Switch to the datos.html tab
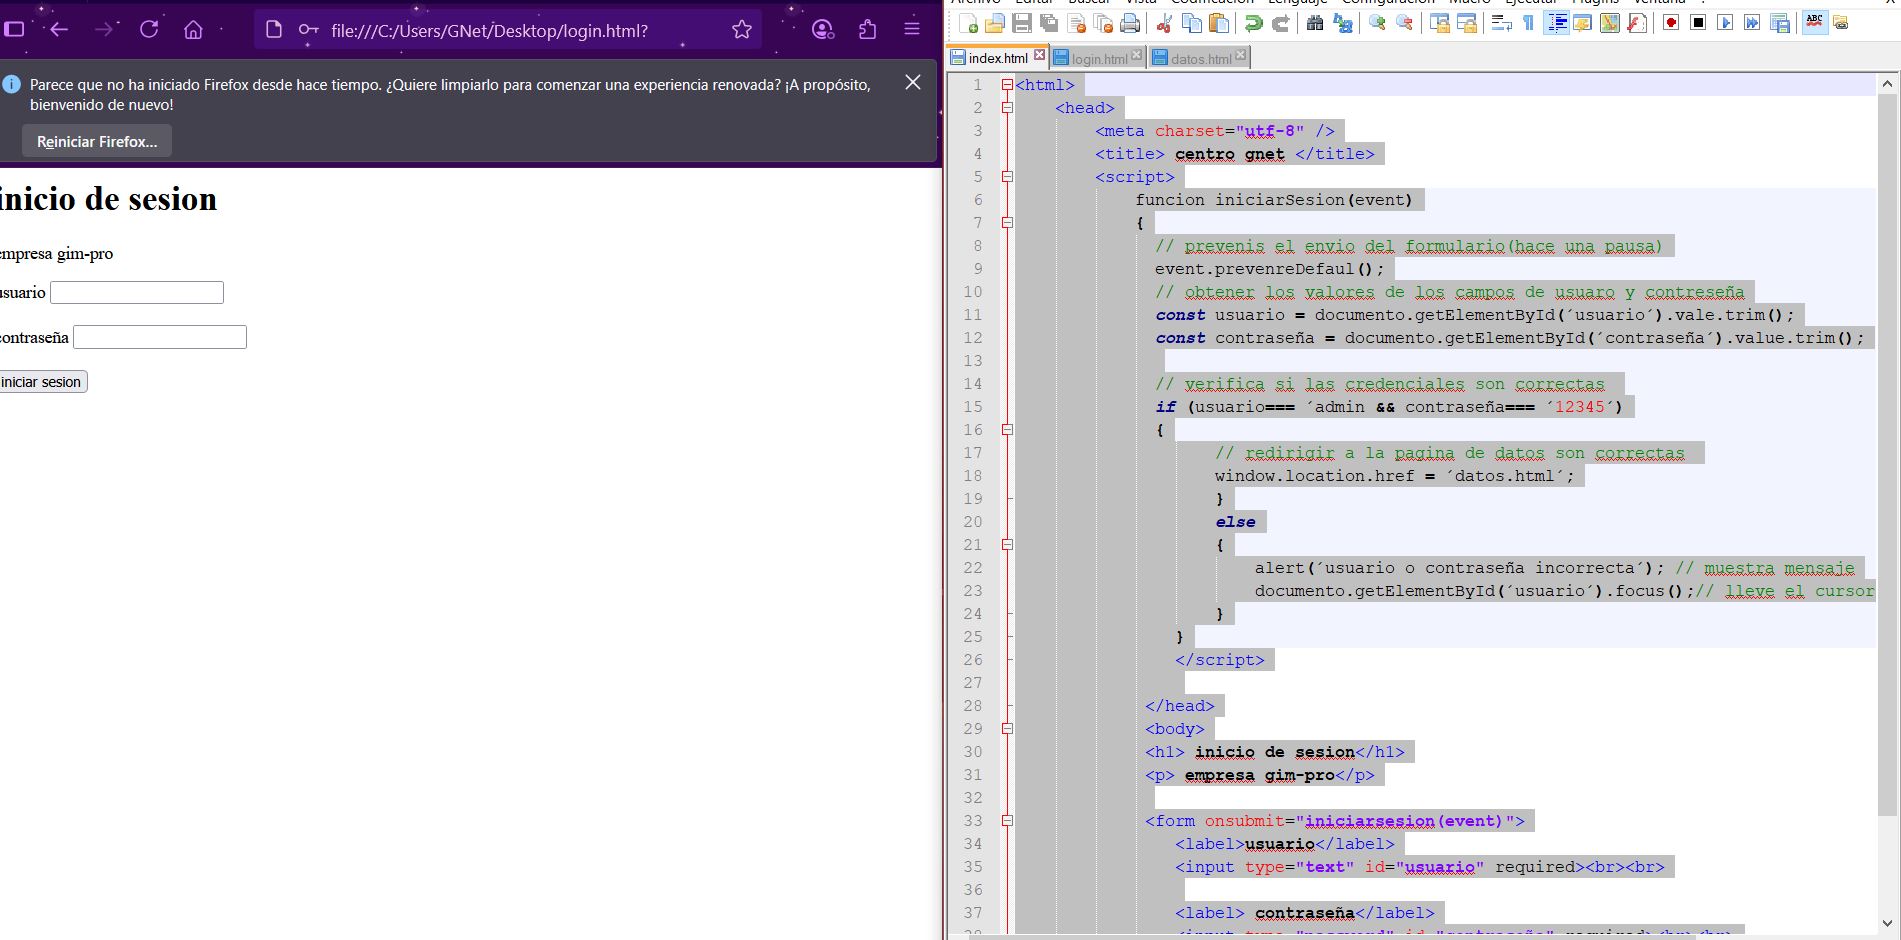 point(1200,59)
